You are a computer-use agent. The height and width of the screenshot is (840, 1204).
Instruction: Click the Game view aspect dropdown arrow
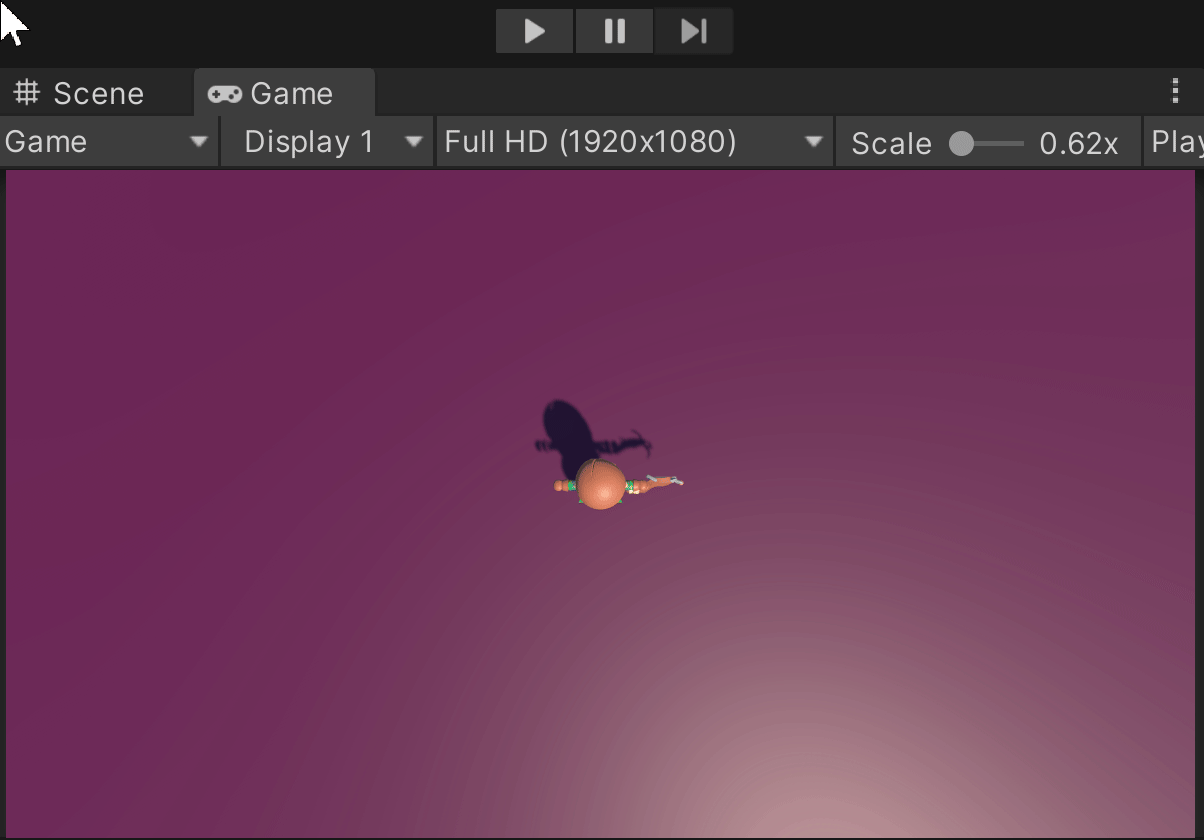[812, 141]
